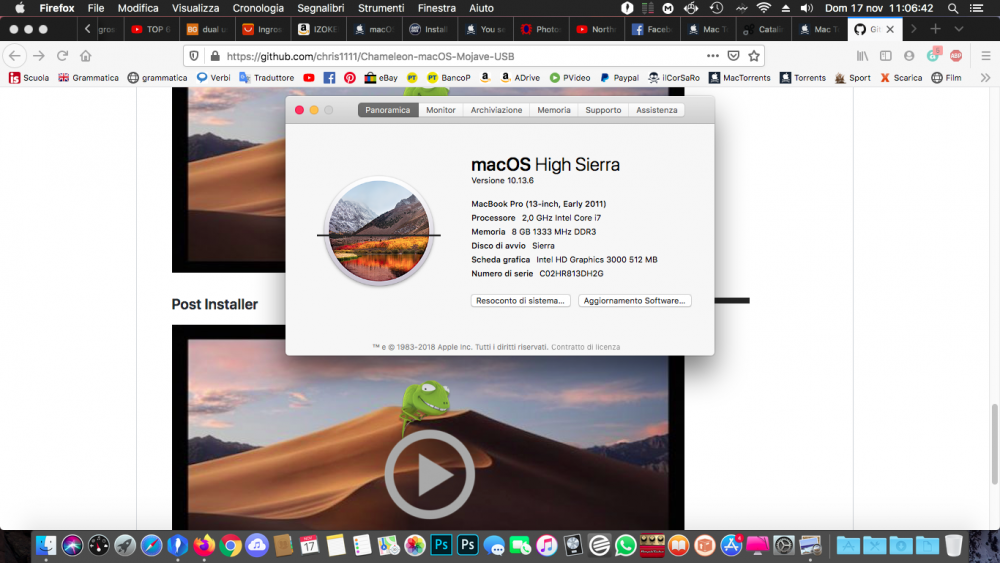The image size is (1000, 563).
Task: Open Firefox home page icon
Action: (x=85, y=56)
